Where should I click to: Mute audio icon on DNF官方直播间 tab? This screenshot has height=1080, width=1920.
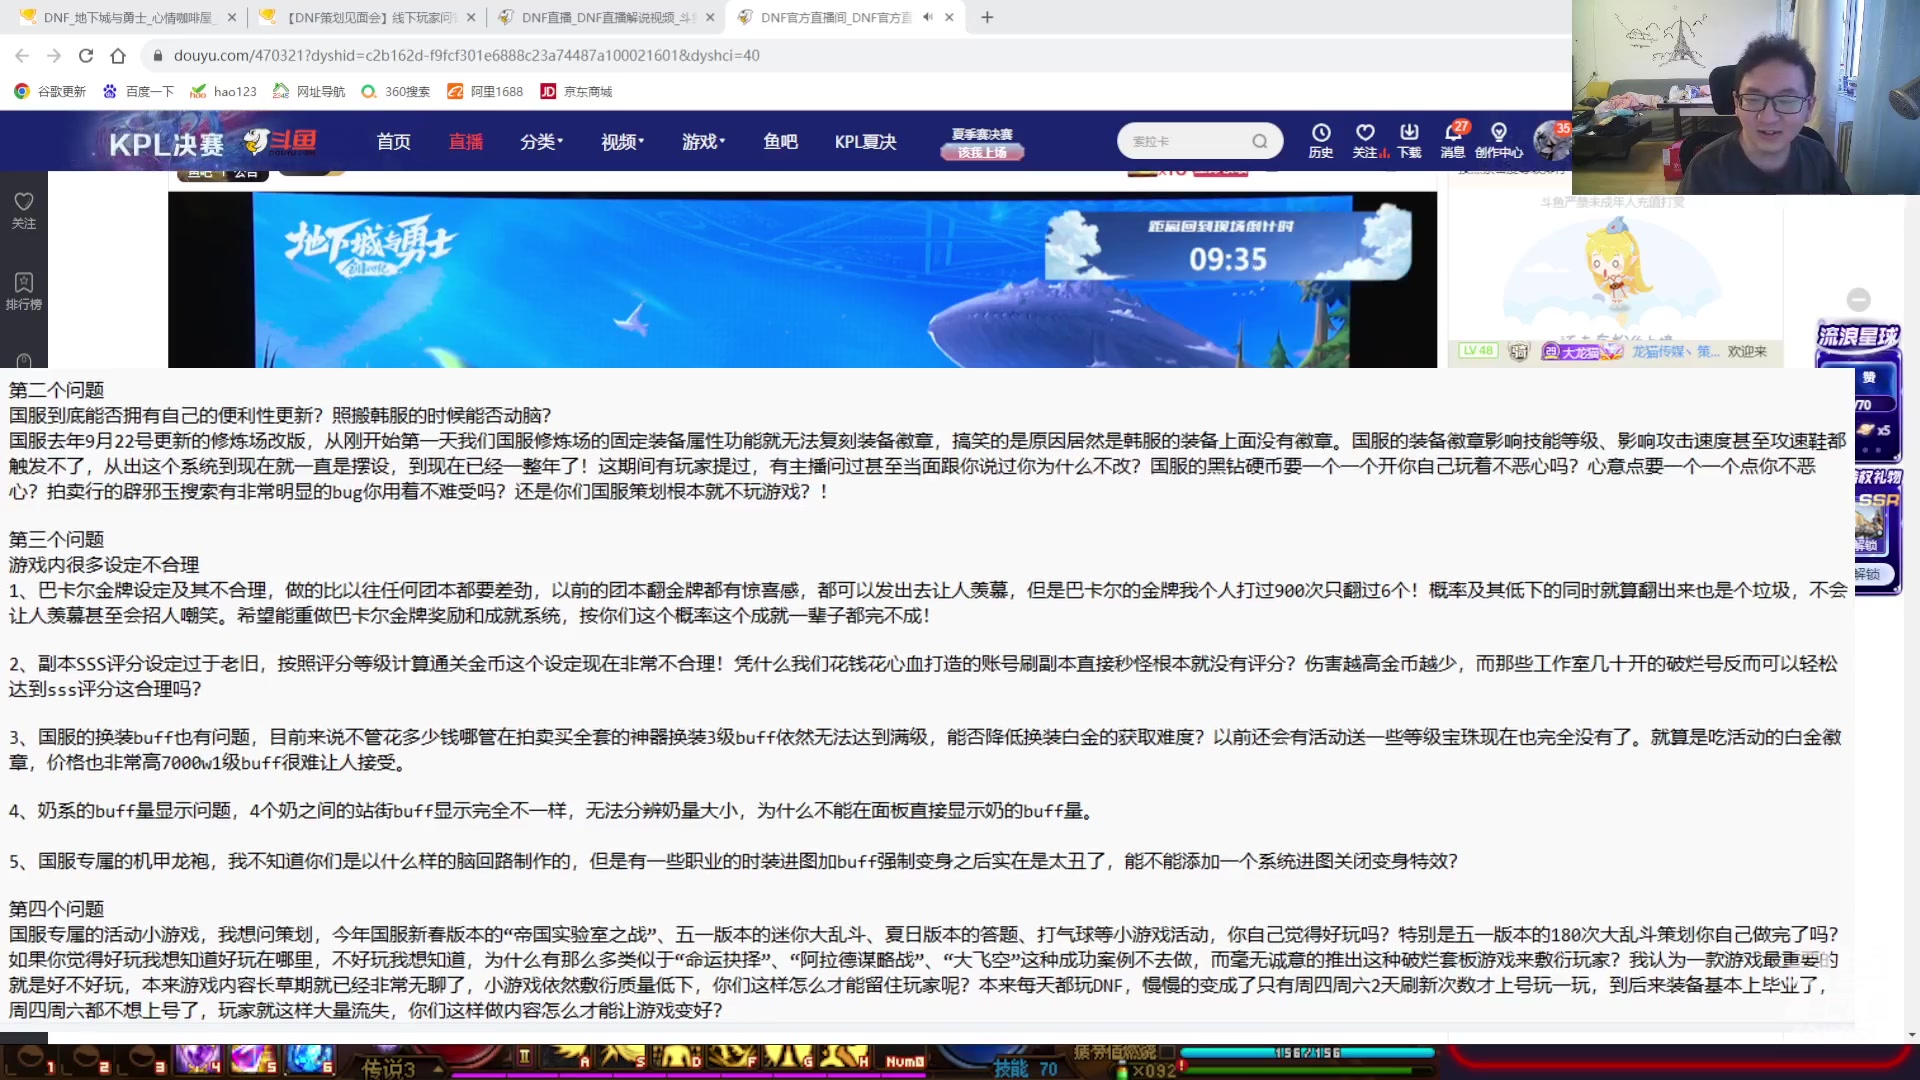[x=928, y=17]
